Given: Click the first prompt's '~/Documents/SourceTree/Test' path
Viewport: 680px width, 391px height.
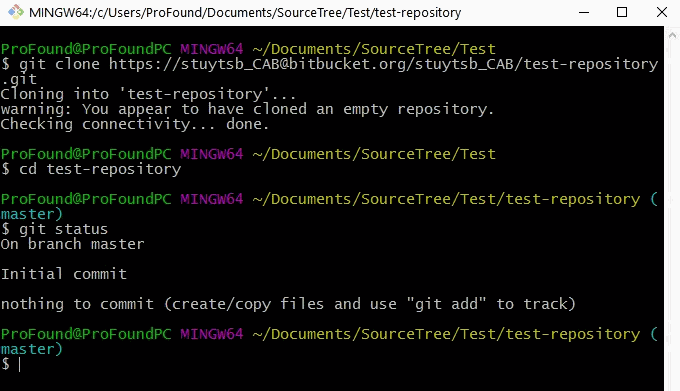Looking at the screenshot, I should point(374,49).
